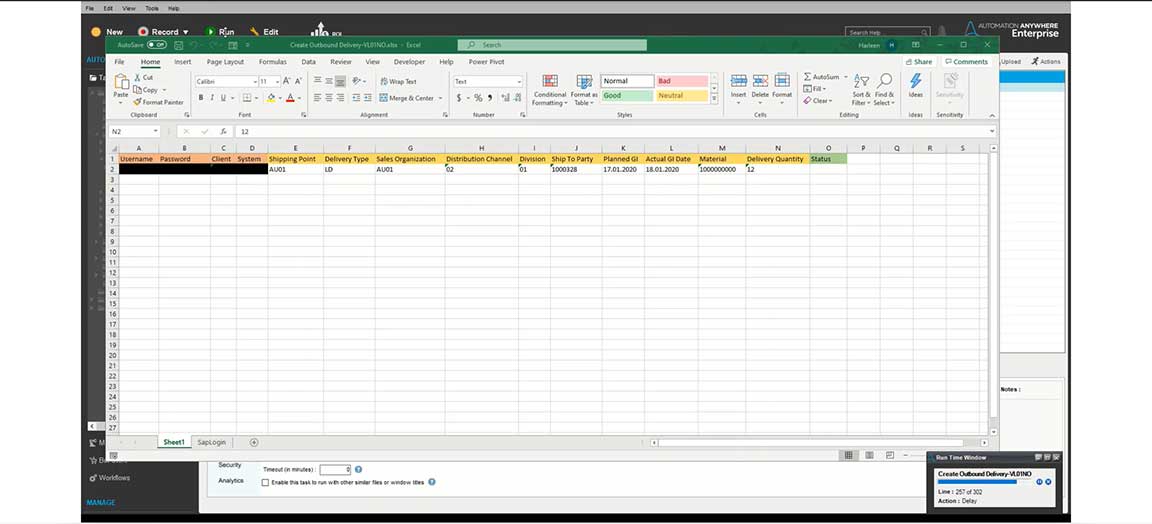The height and width of the screenshot is (524, 1152).
Task: Click the Share button
Action: (x=917, y=62)
